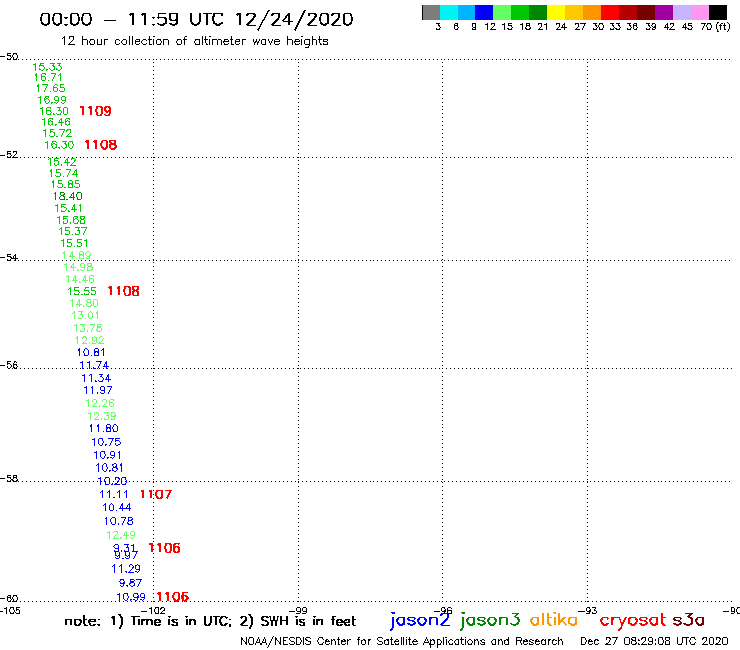Click the red swatch in the color scale
Screen dimensions: 740x650
(610, 12)
